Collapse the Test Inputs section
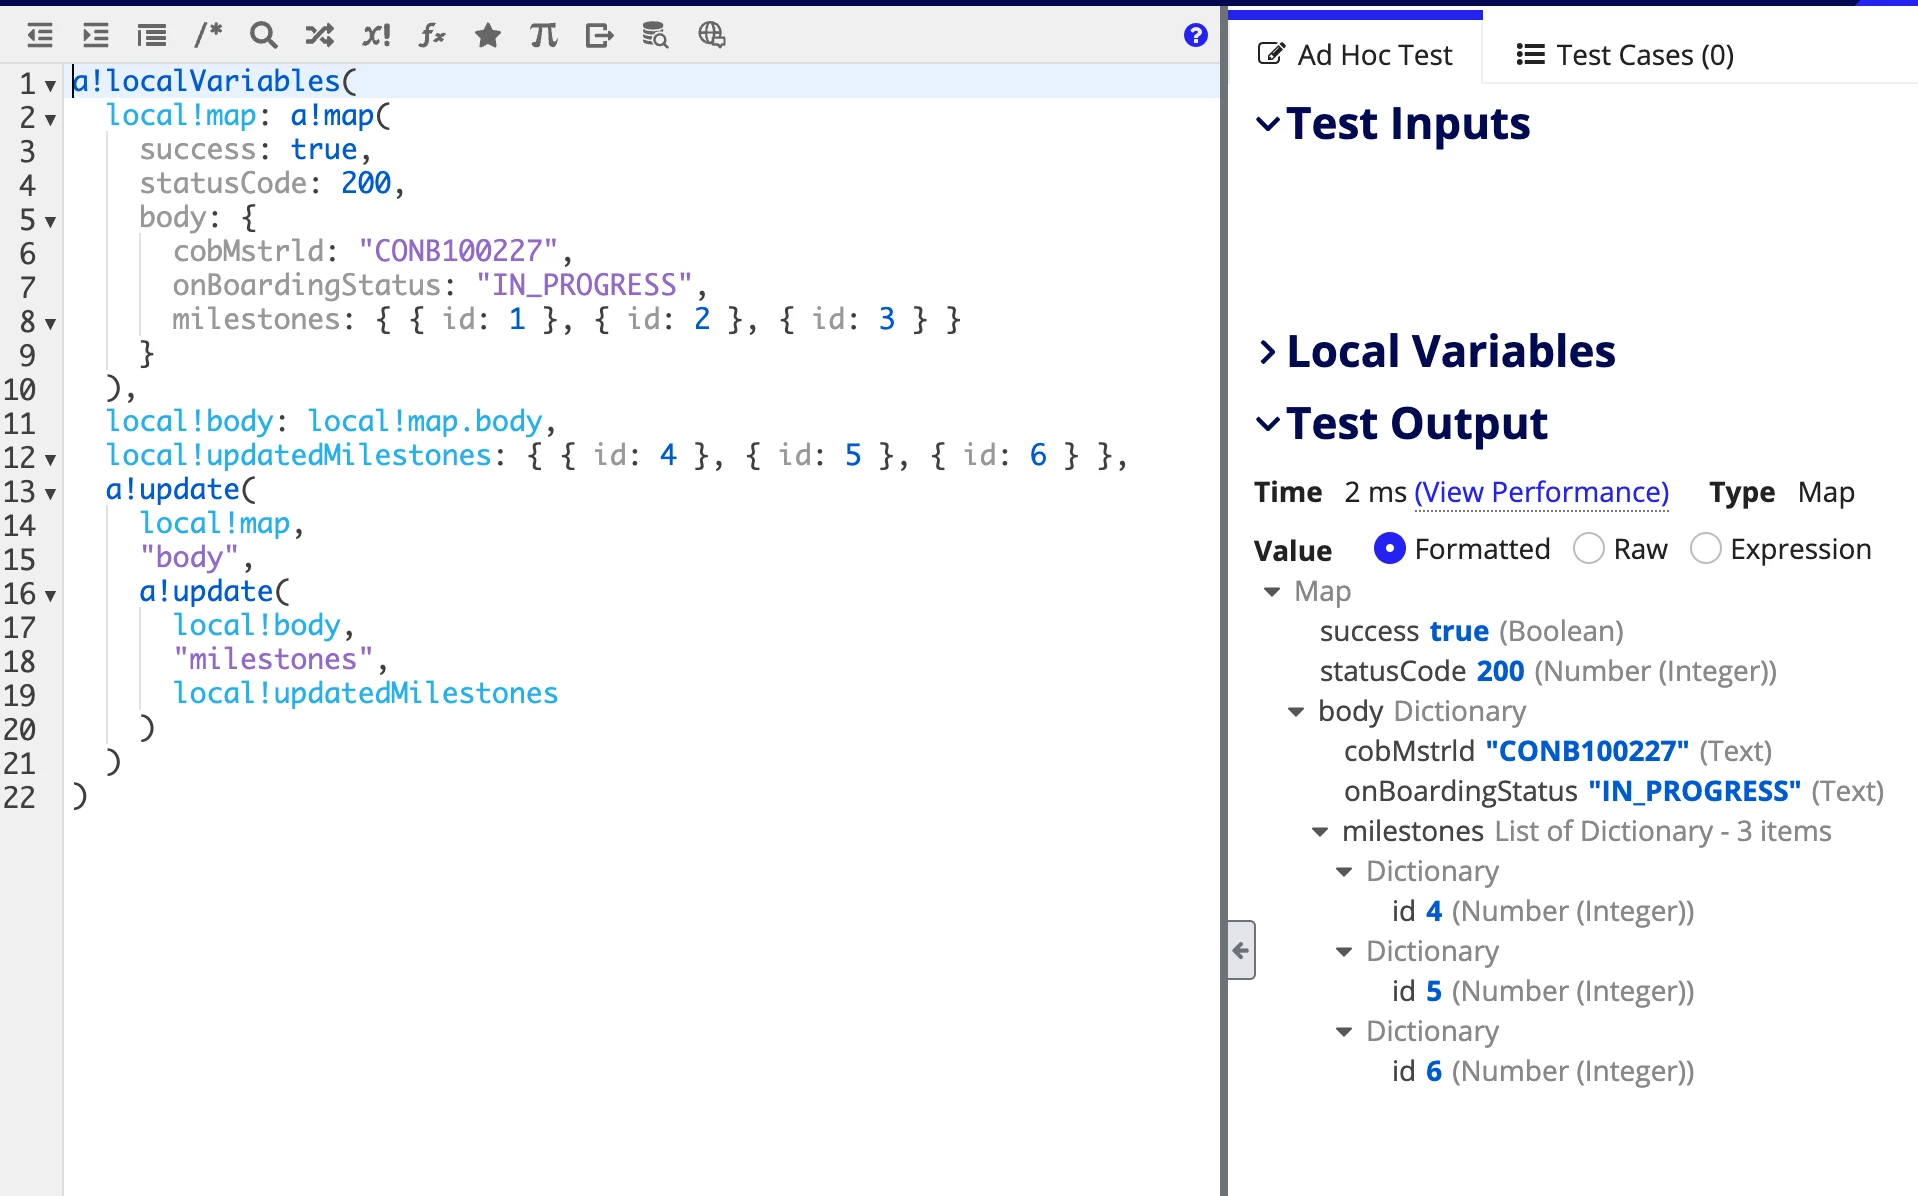This screenshot has width=1918, height=1196. (x=1268, y=125)
